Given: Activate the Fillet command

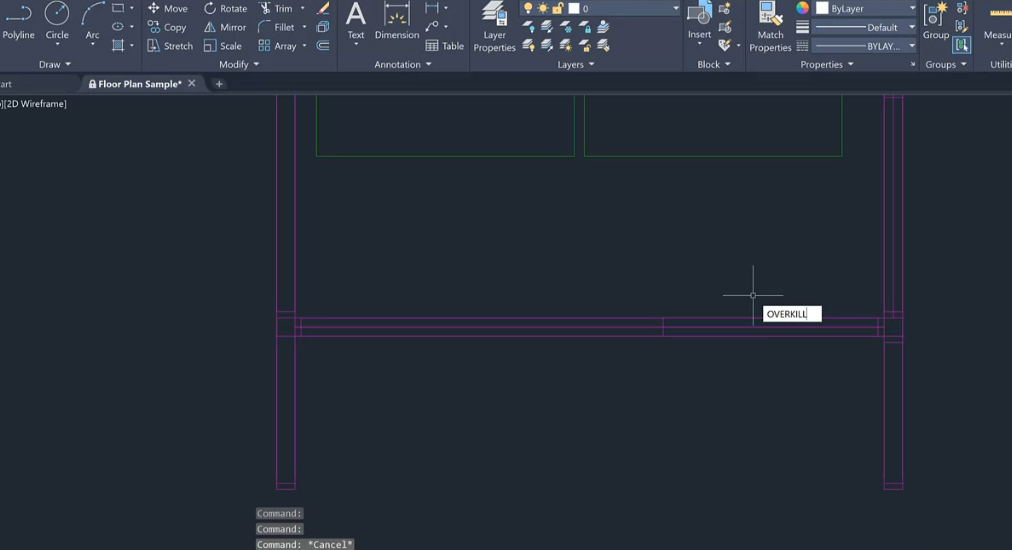Looking at the screenshot, I should point(276,27).
